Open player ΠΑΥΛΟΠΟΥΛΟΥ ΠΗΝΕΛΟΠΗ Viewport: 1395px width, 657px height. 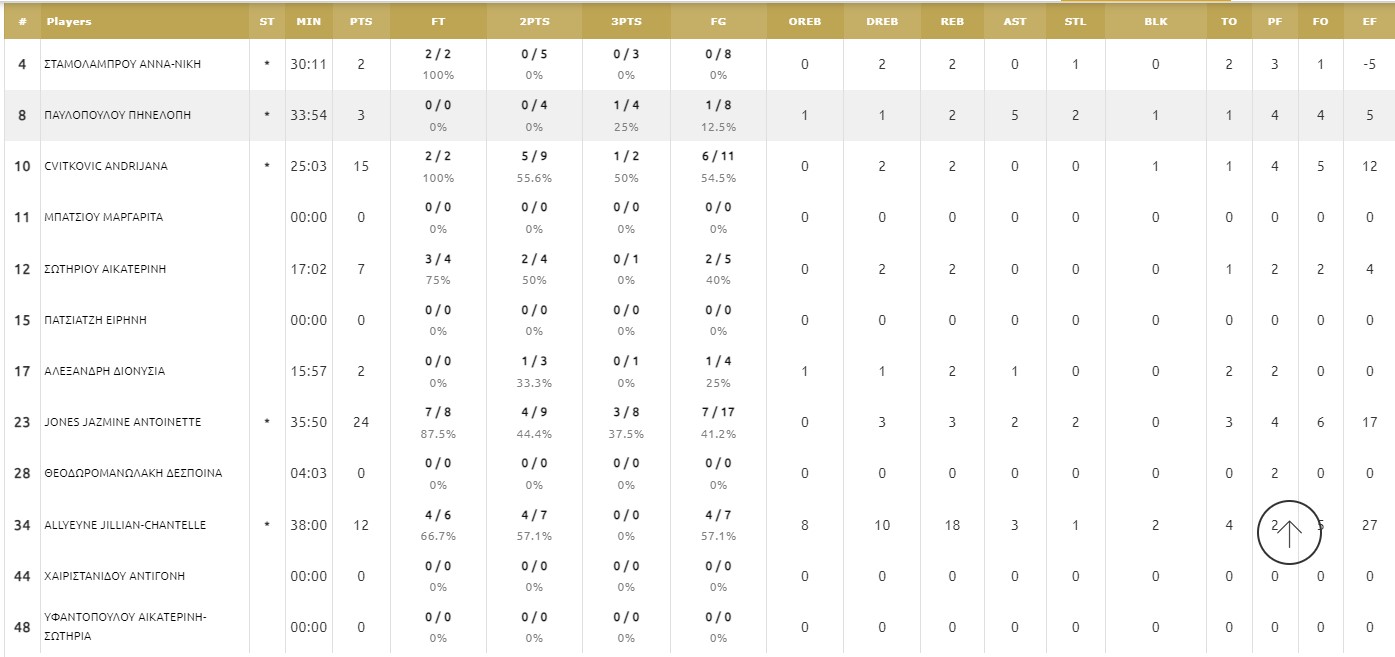pos(118,115)
